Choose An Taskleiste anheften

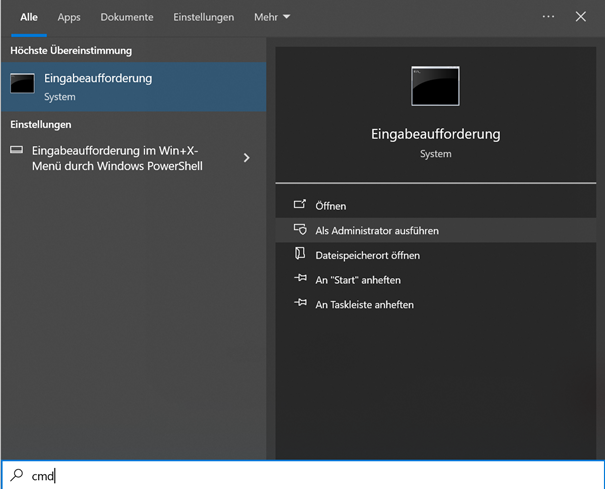point(436,305)
